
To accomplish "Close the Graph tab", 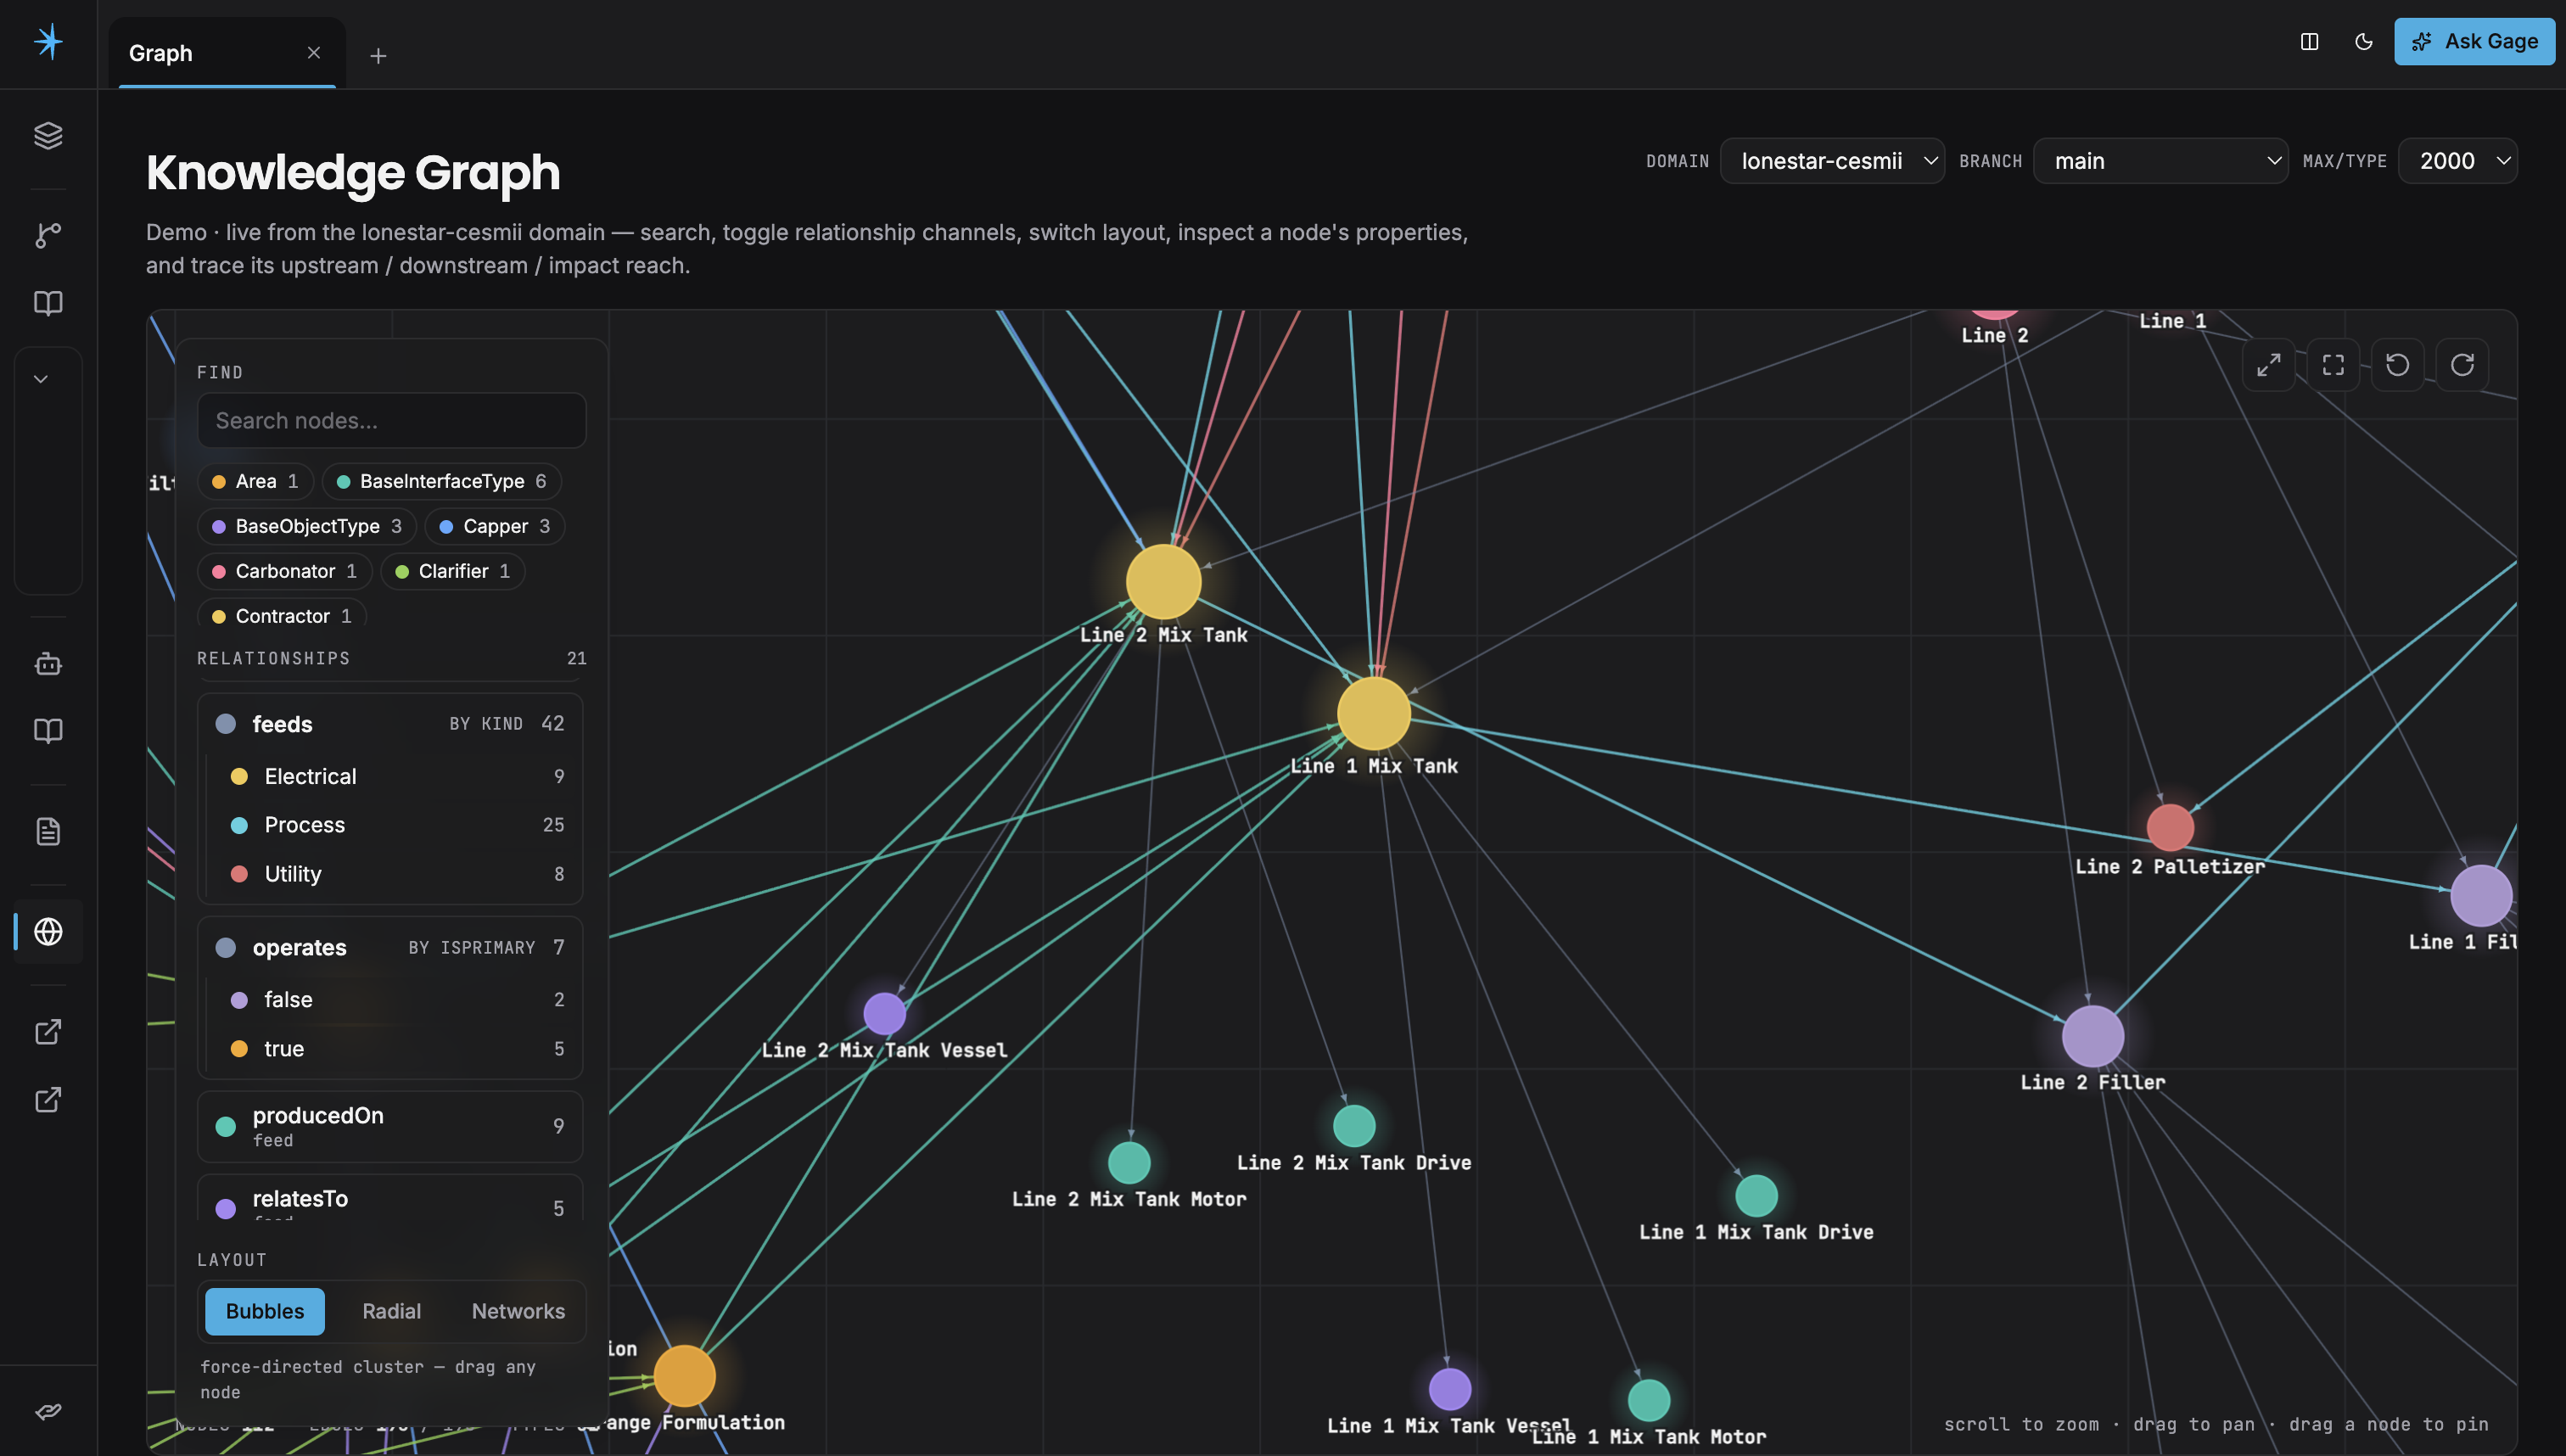I will (x=314, y=53).
